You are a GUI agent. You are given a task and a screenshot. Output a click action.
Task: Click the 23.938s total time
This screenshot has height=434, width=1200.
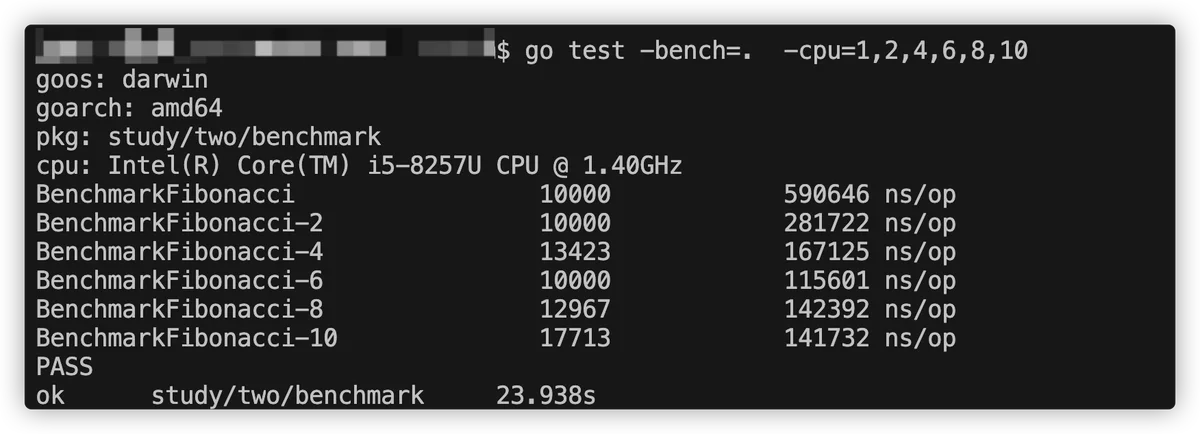click(x=546, y=396)
